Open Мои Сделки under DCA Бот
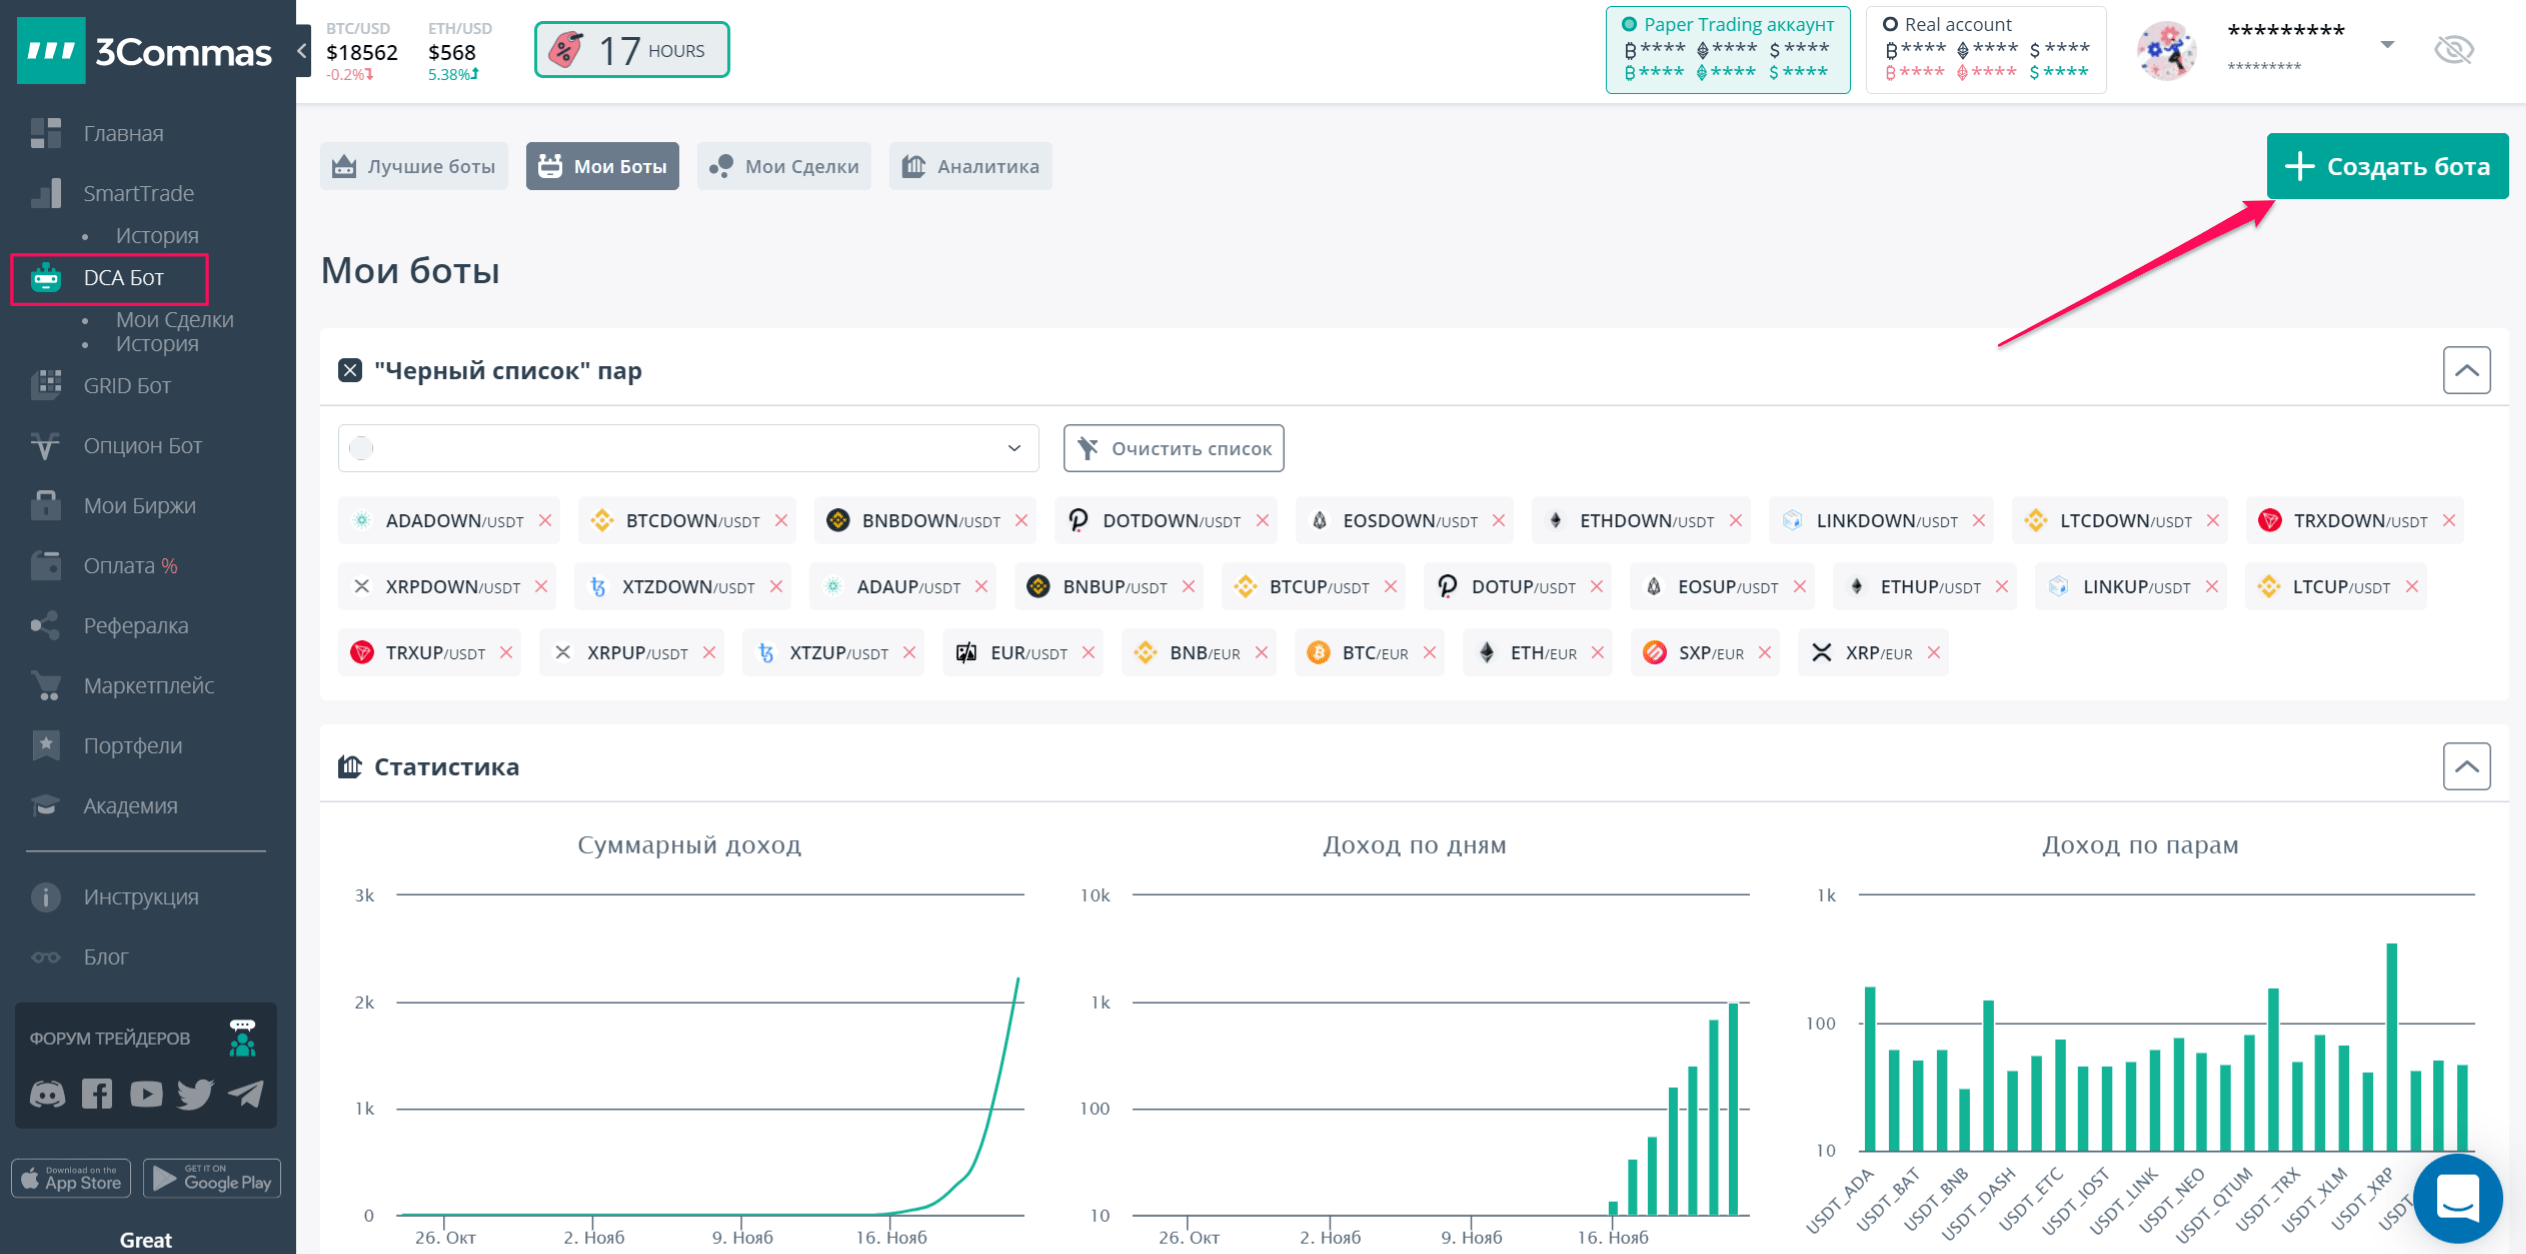Image resolution: width=2526 pixels, height=1254 pixels. coord(174,320)
